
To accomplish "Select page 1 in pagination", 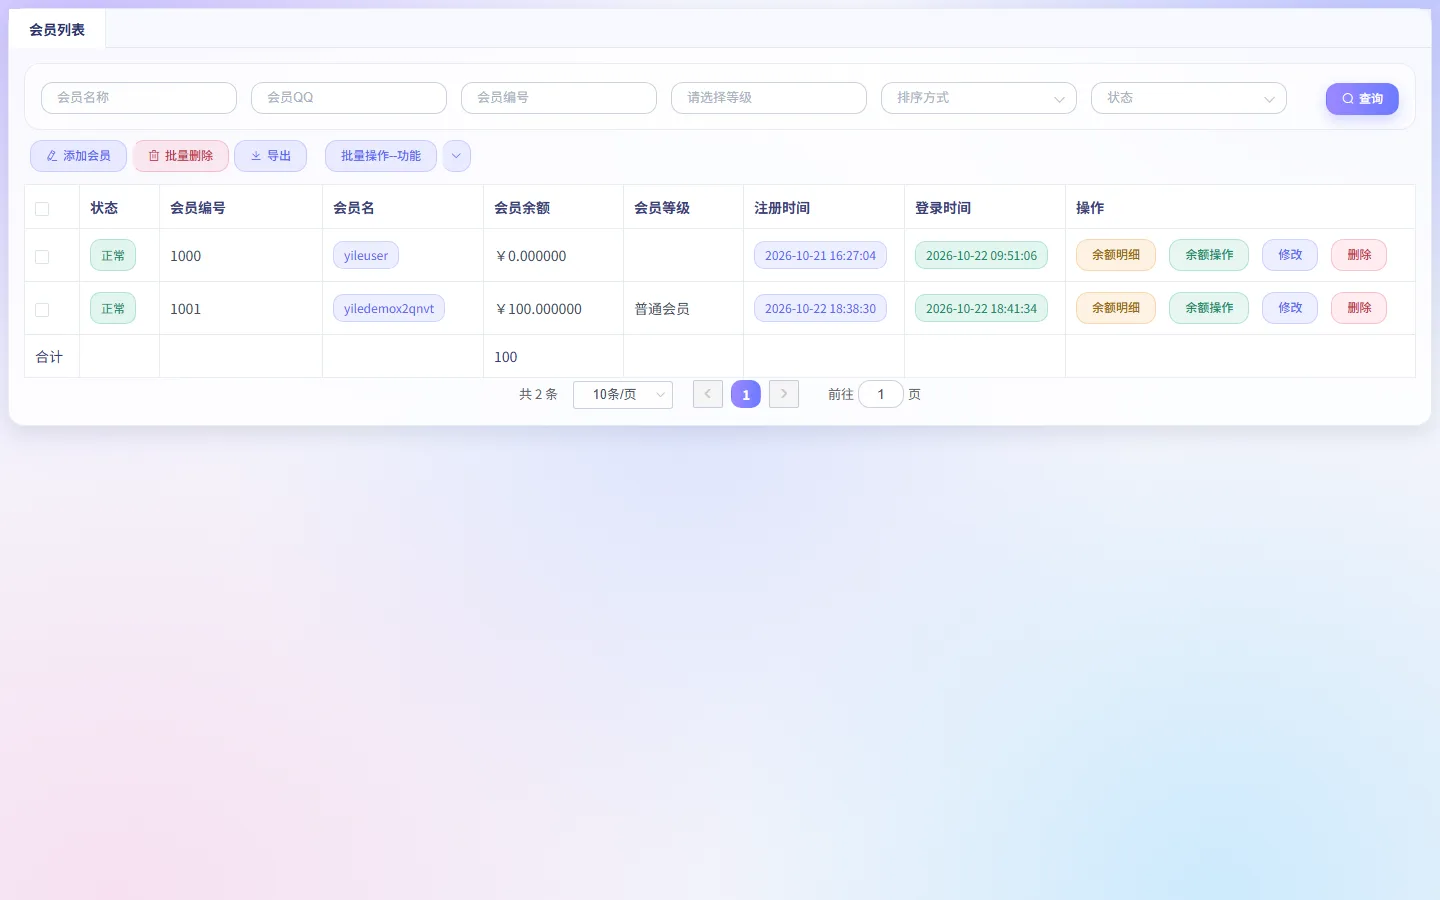I will point(746,394).
